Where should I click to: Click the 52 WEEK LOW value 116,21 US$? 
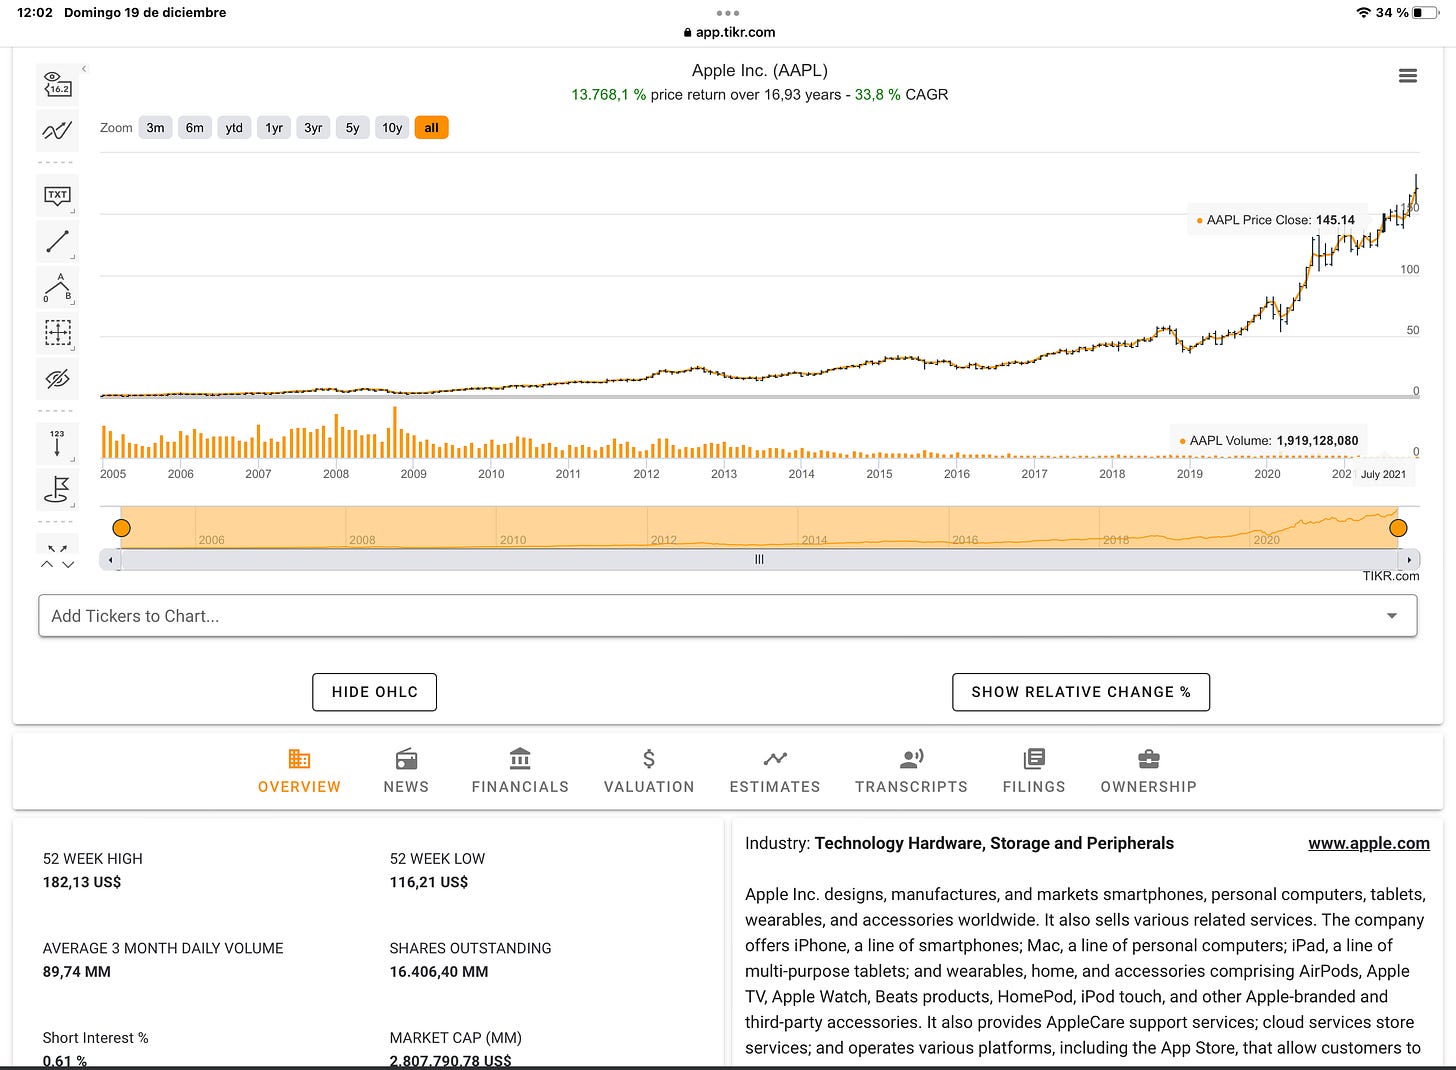pyautogui.click(x=429, y=882)
